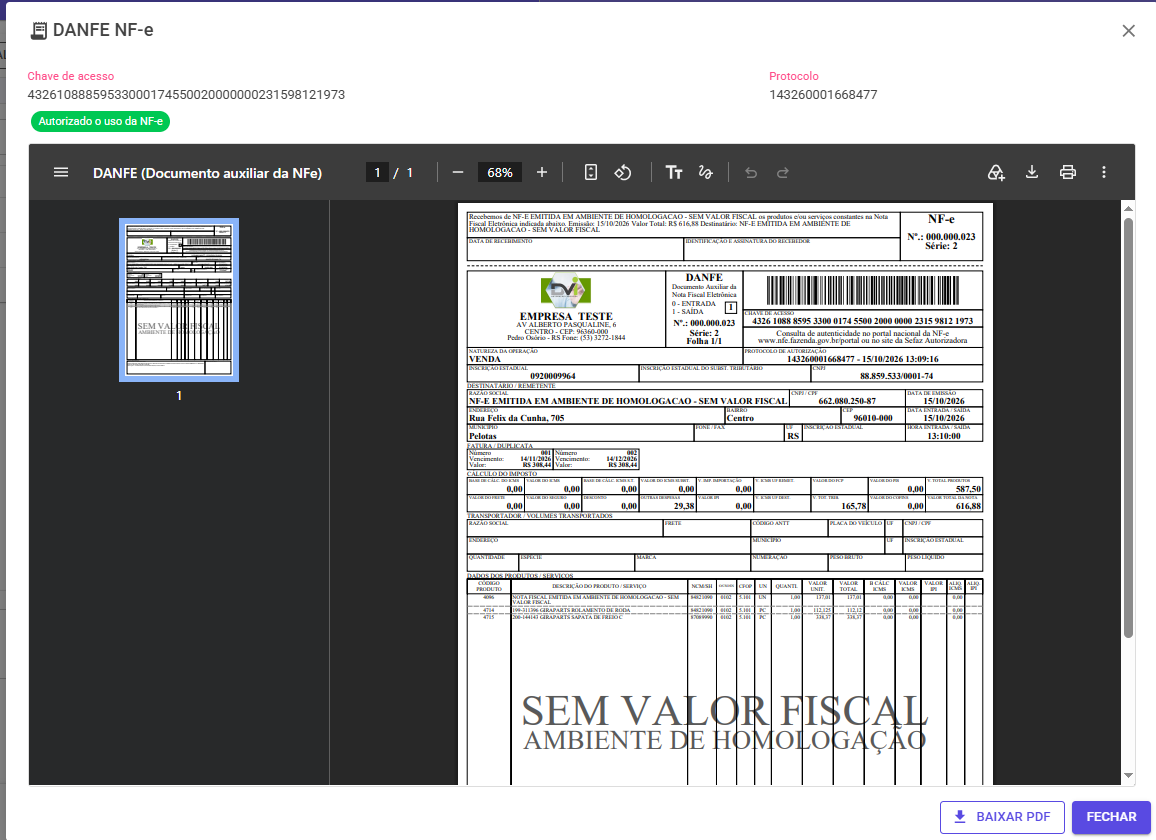Edit the 68% zoom level field

point(500,173)
